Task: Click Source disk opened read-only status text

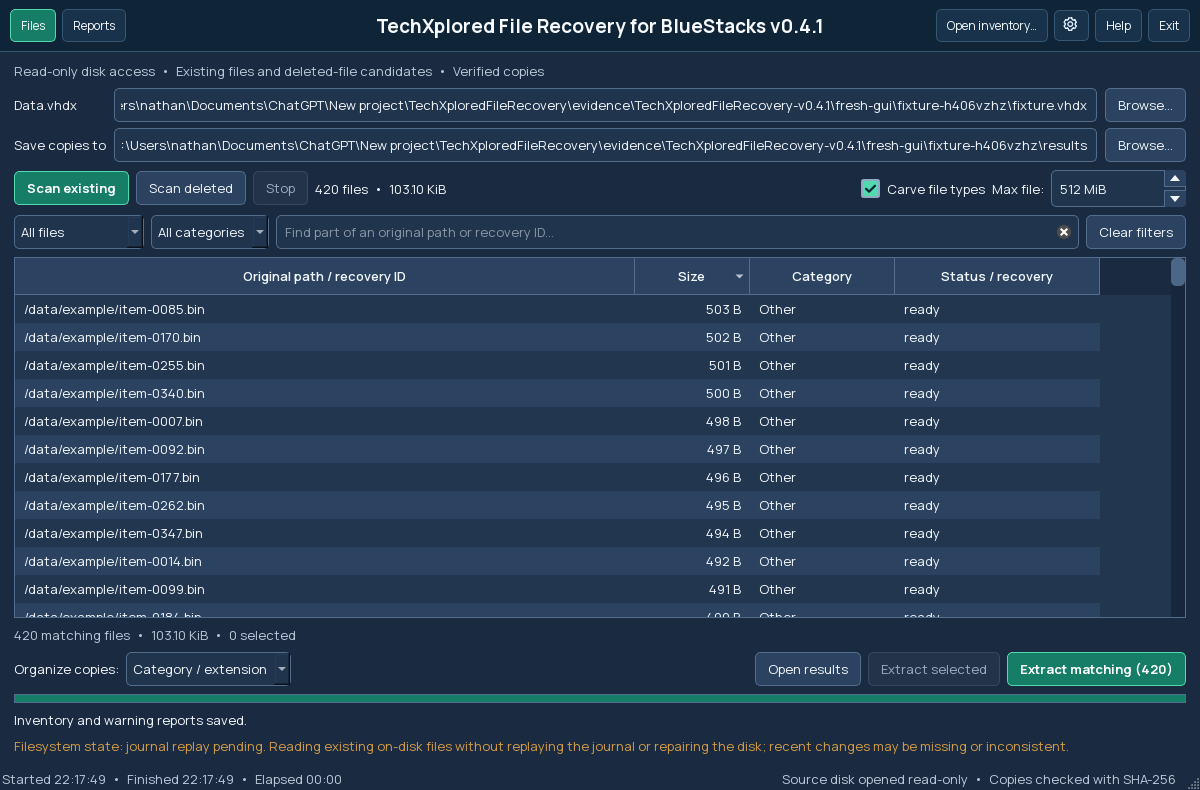Action: (875, 779)
